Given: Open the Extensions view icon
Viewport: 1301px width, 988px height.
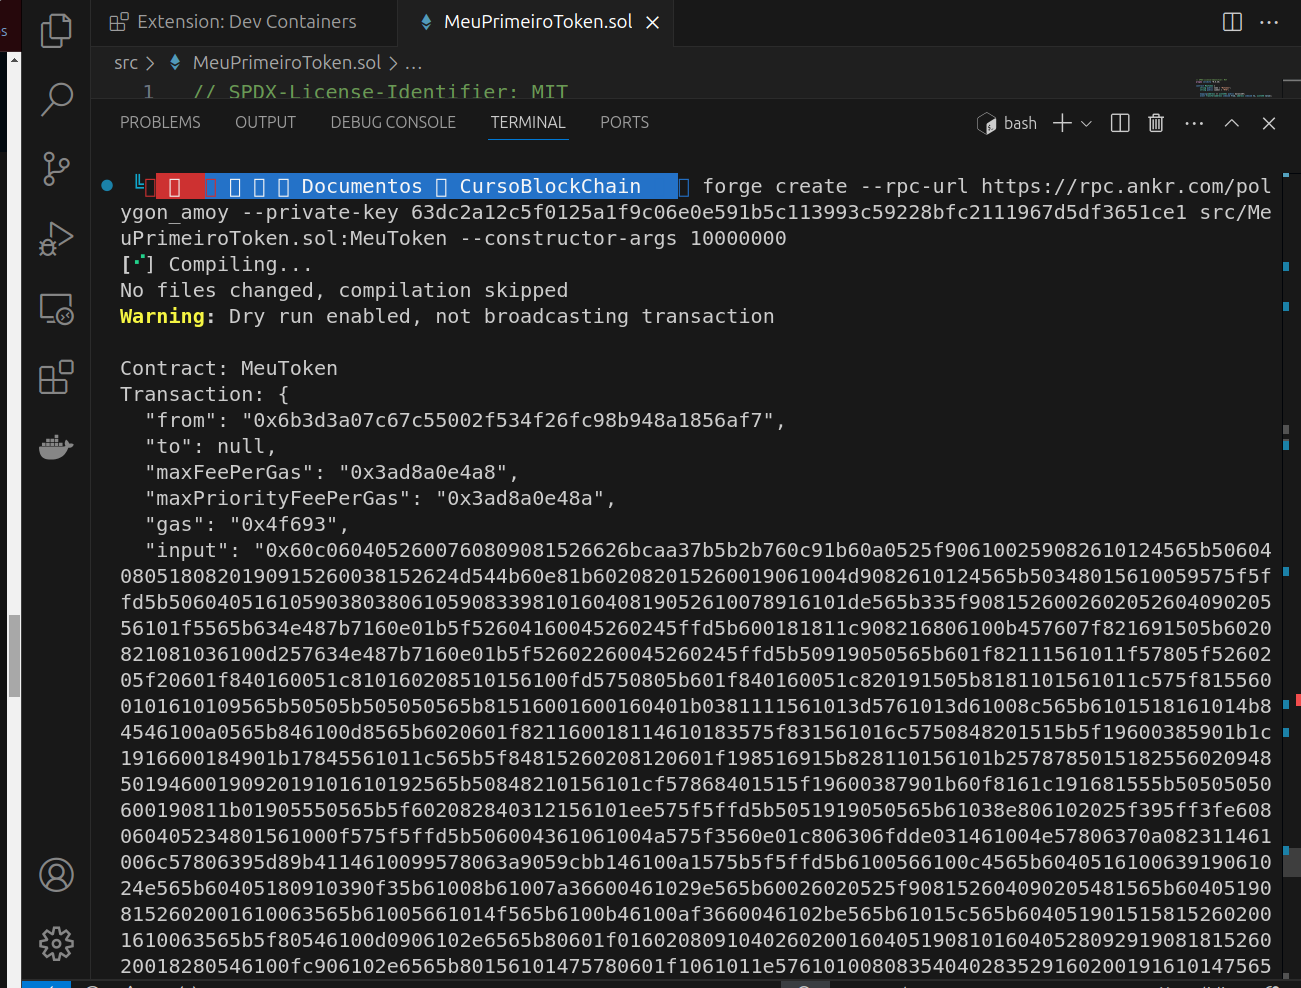Looking at the screenshot, I should coord(56,377).
